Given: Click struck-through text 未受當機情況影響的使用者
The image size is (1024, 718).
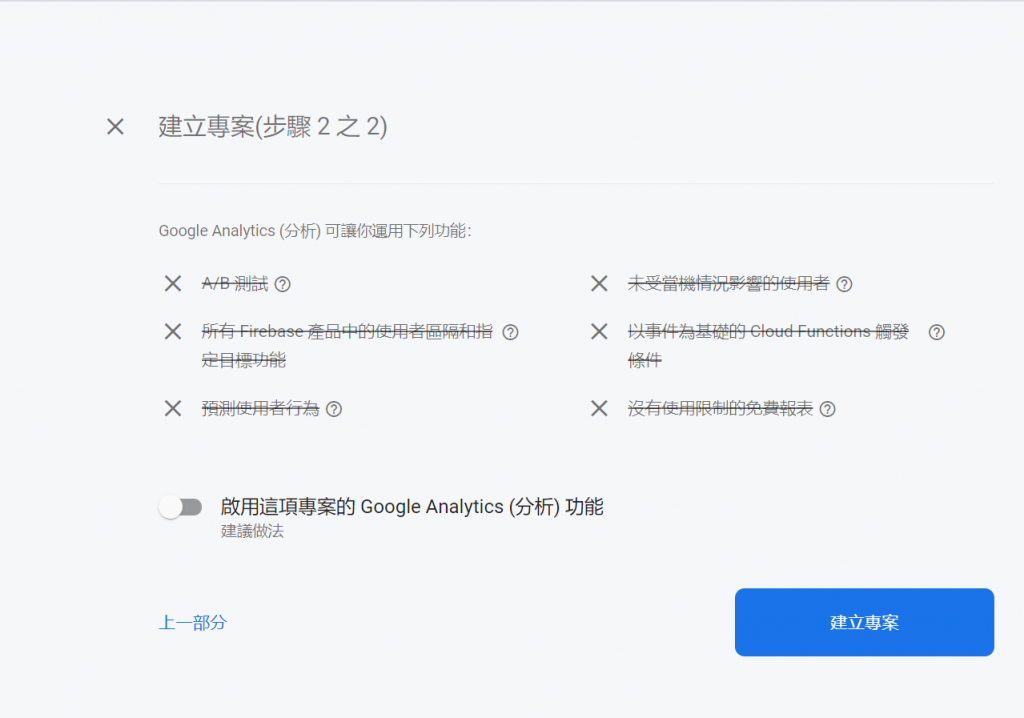Looking at the screenshot, I should coord(729,284).
